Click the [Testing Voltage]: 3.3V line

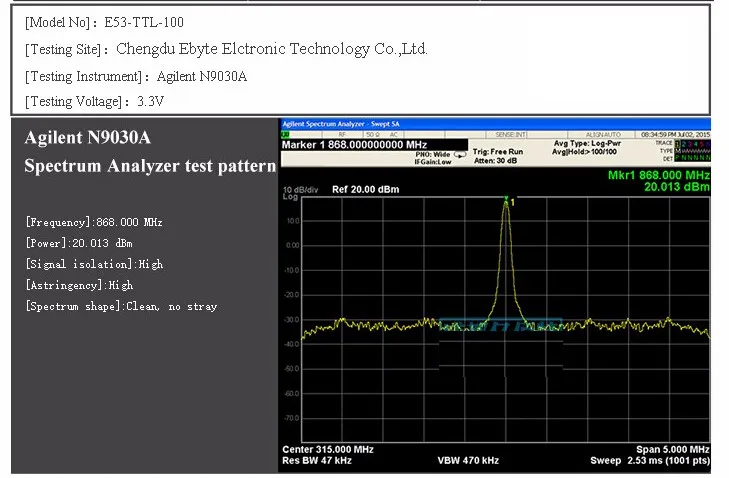click(x=94, y=101)
